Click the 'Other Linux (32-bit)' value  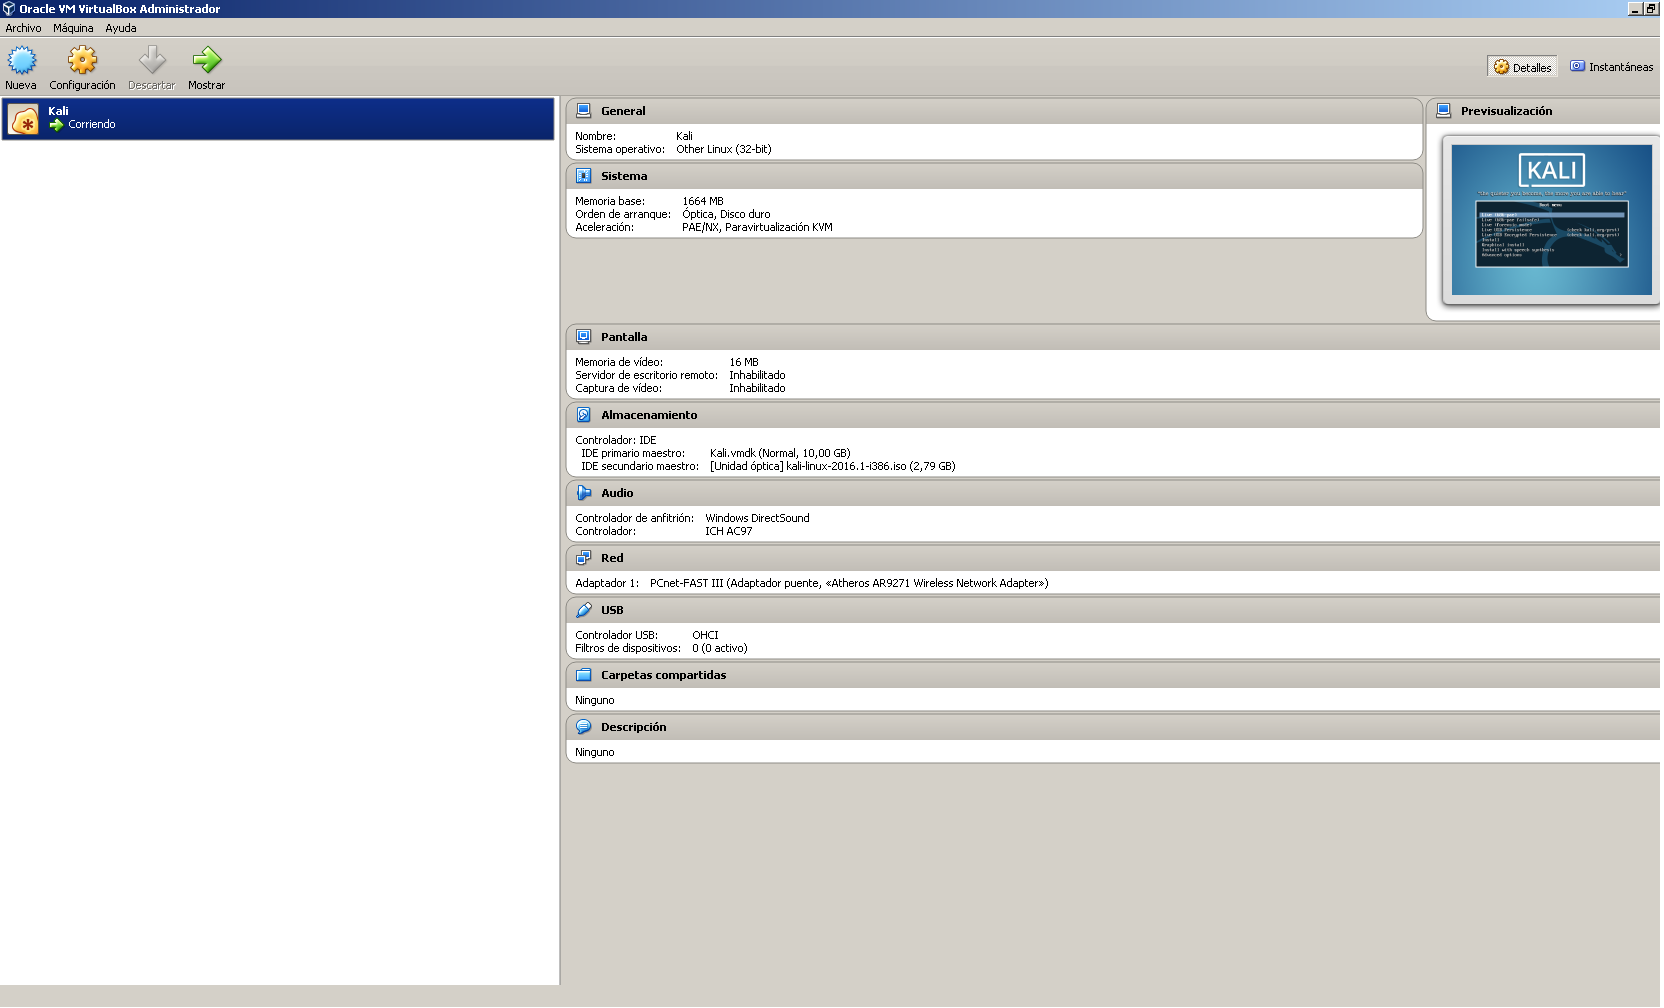click(x=724, y=150)
